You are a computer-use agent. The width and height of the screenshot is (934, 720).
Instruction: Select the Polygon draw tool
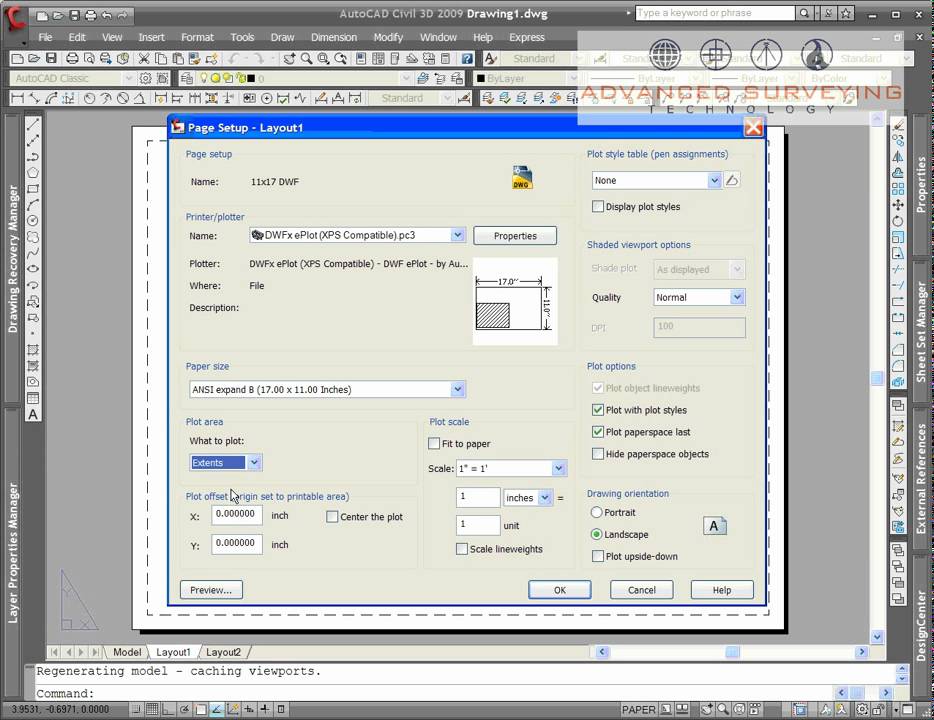33,173
